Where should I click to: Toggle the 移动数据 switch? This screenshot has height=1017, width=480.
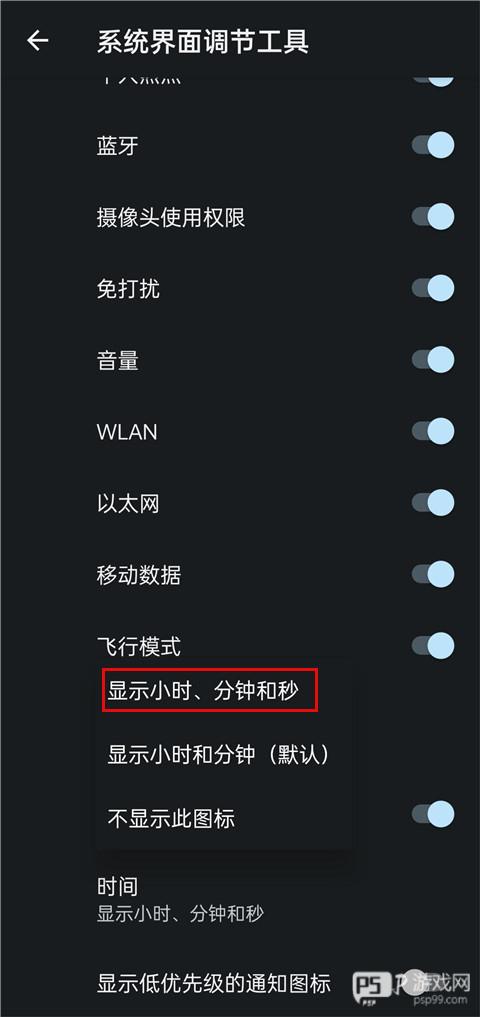pyautogui.click(x=433, y=574)
